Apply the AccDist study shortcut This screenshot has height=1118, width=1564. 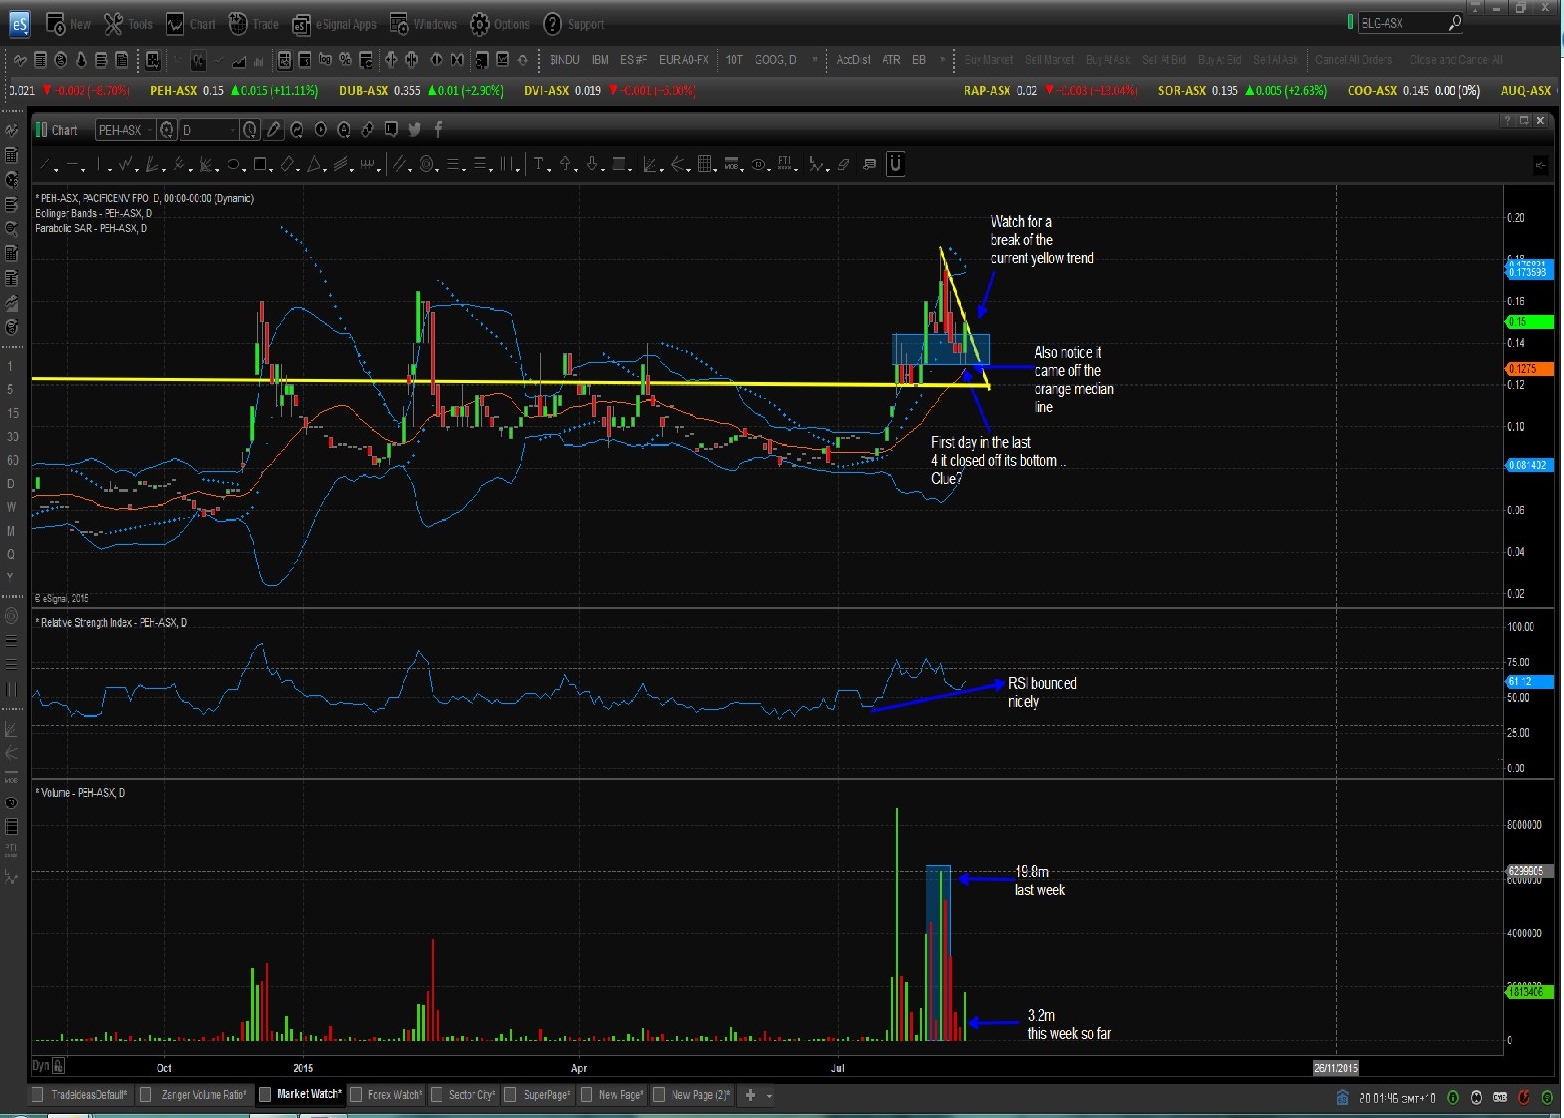click(x=853, y=60)
